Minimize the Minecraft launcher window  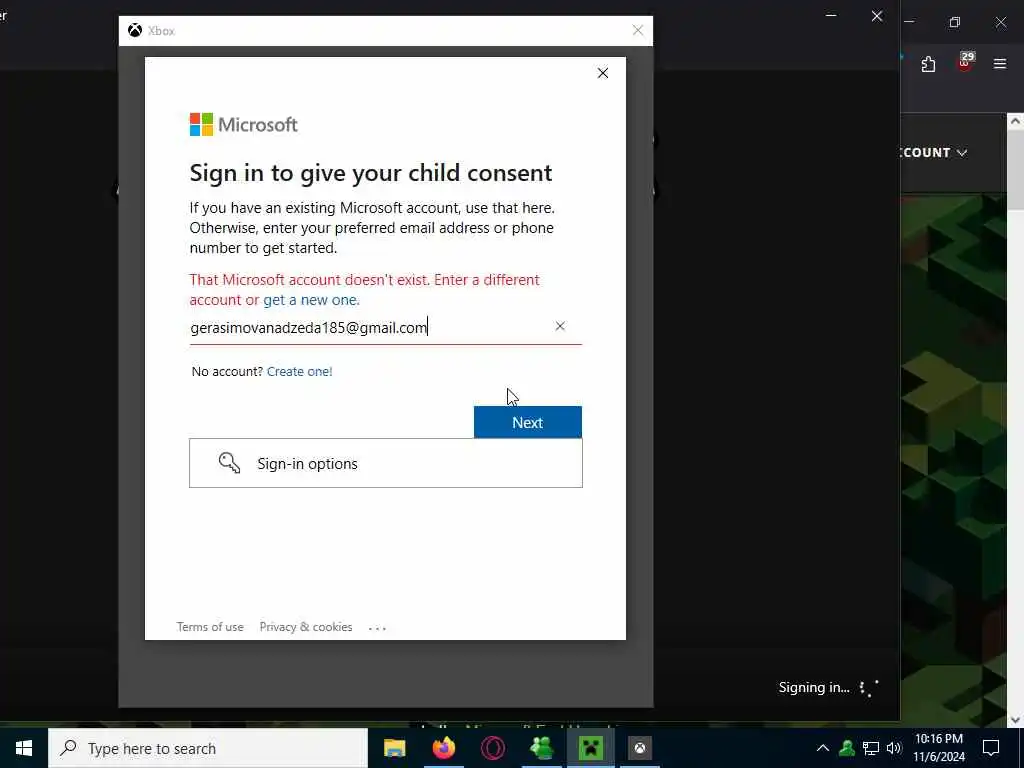coord(831,16)
